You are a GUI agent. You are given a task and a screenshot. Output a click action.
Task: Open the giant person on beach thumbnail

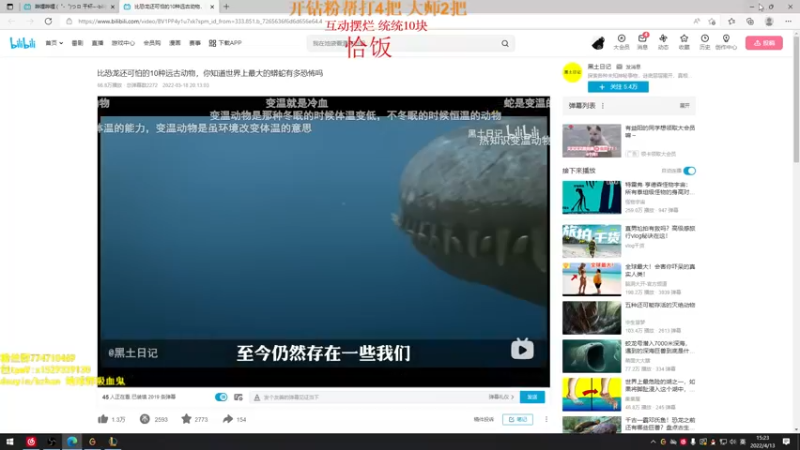point(592,279)
